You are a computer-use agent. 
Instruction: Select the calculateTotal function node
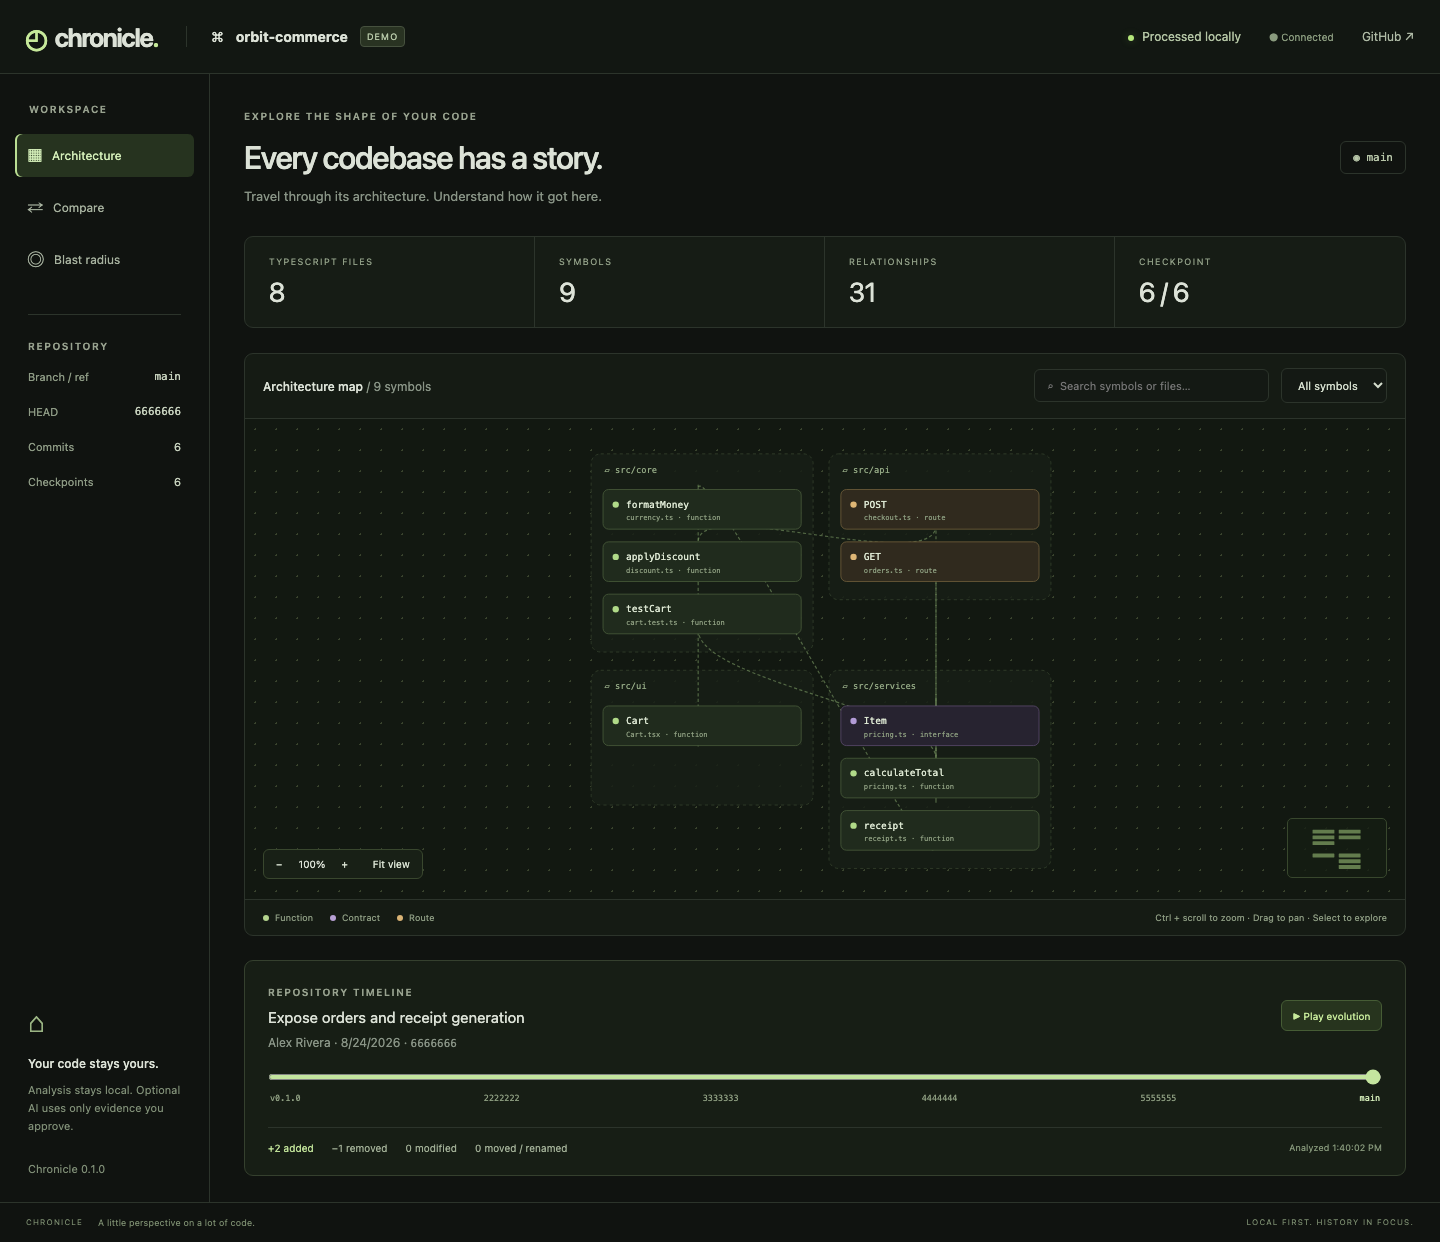click(940, 778)
